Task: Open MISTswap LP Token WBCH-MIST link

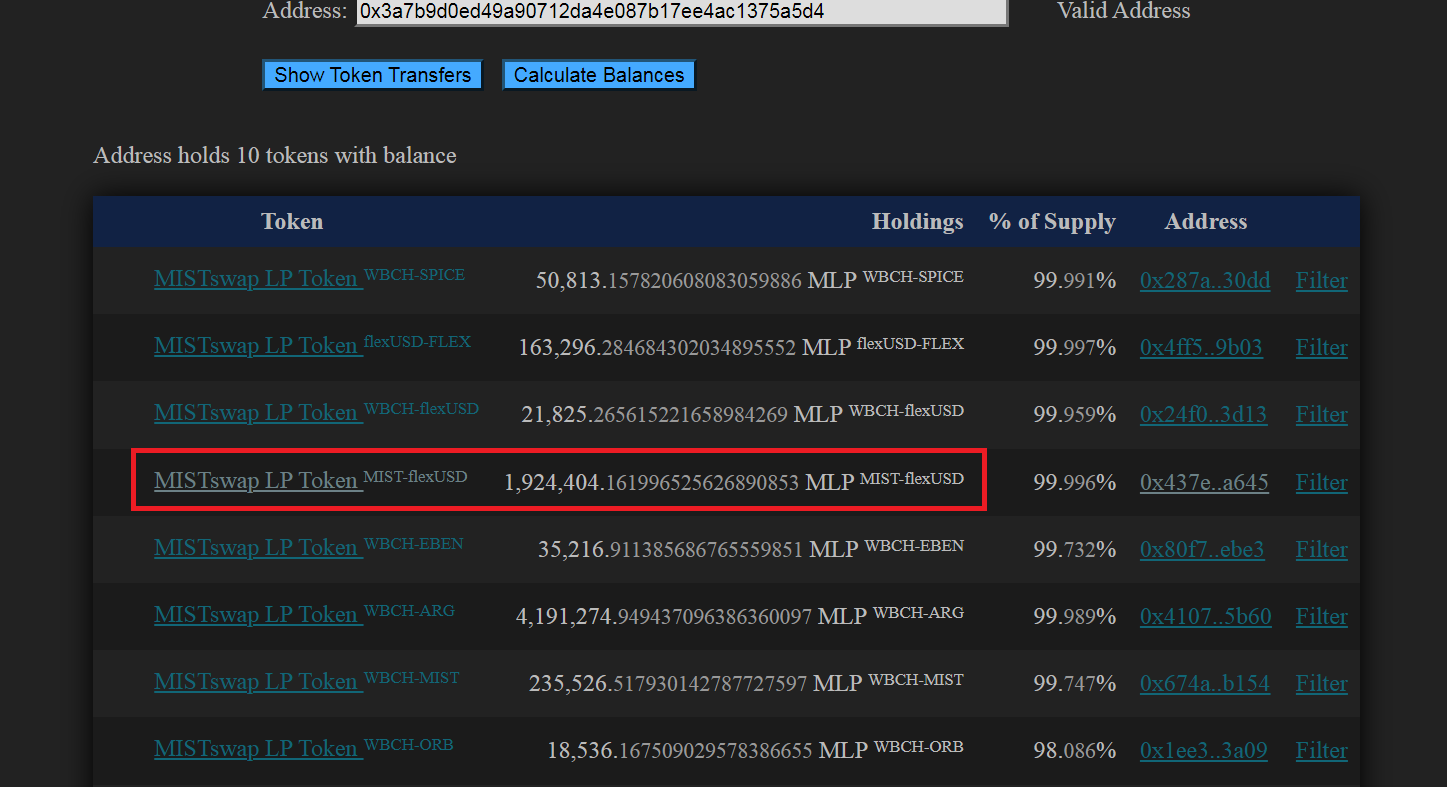Action: point(306,681)
